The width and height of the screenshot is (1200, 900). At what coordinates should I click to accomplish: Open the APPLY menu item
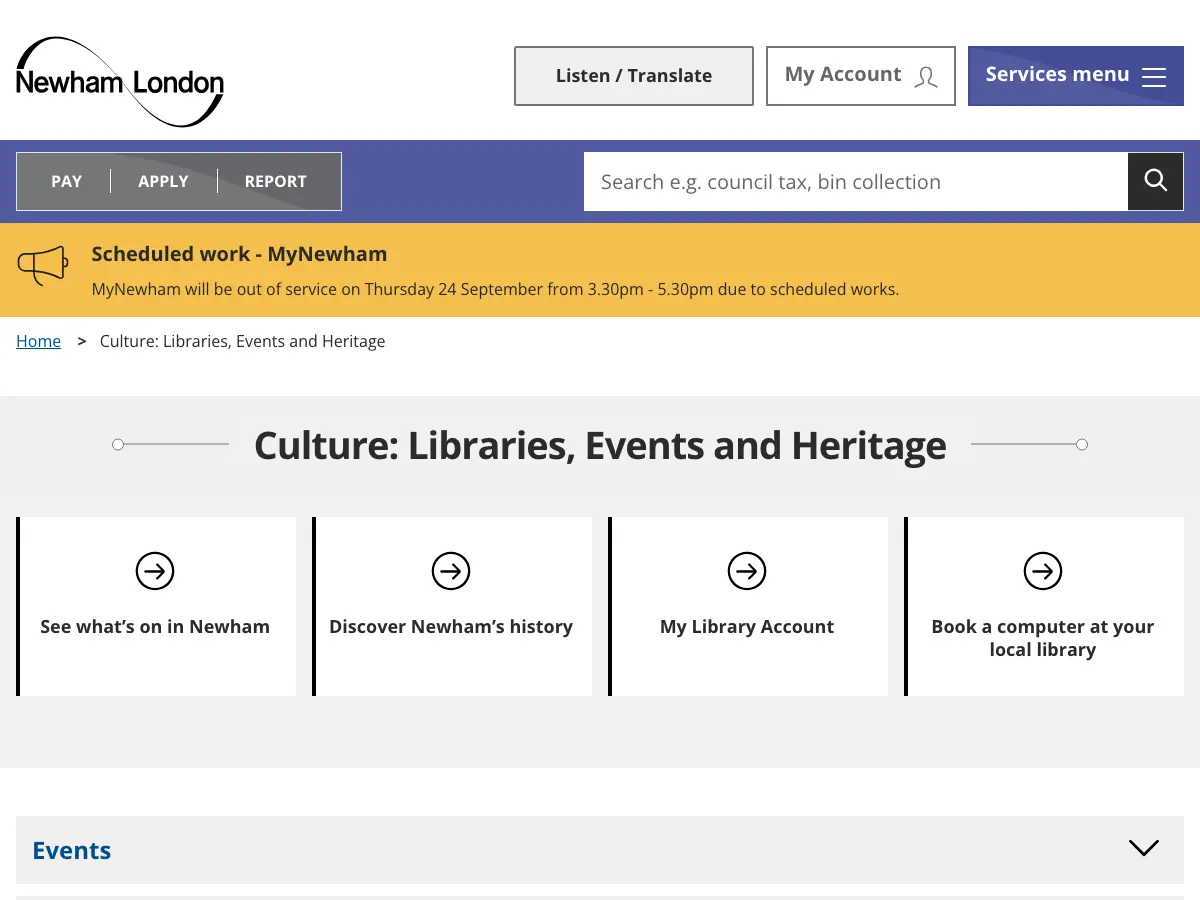point(164,181)
